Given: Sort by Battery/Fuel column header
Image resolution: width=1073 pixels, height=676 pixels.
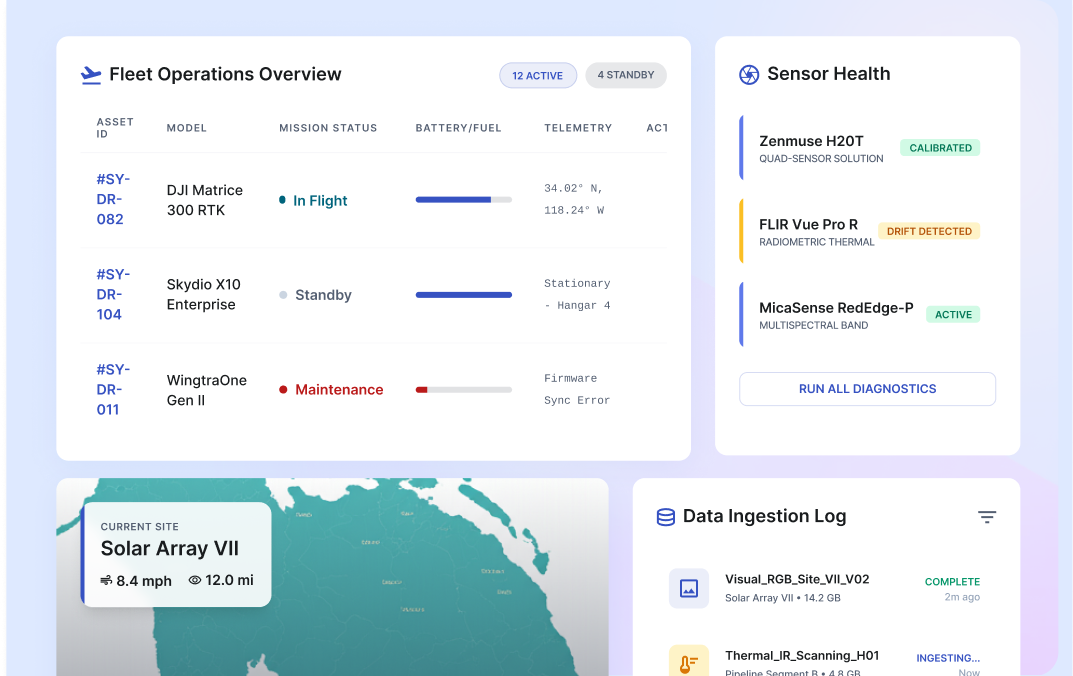Looking at the screenshot, I should 458,128.
